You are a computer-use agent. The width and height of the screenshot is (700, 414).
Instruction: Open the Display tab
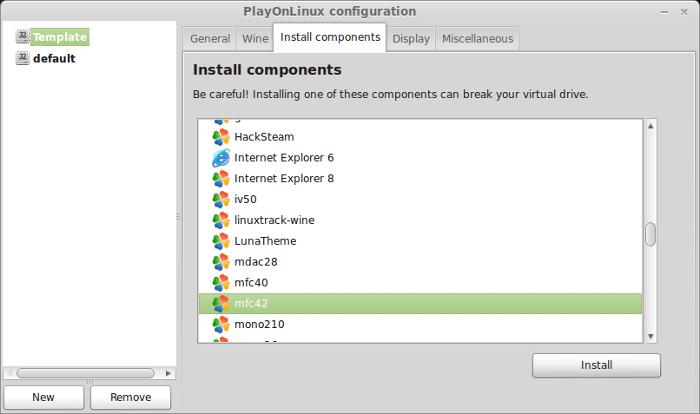[x=411, y=39]
